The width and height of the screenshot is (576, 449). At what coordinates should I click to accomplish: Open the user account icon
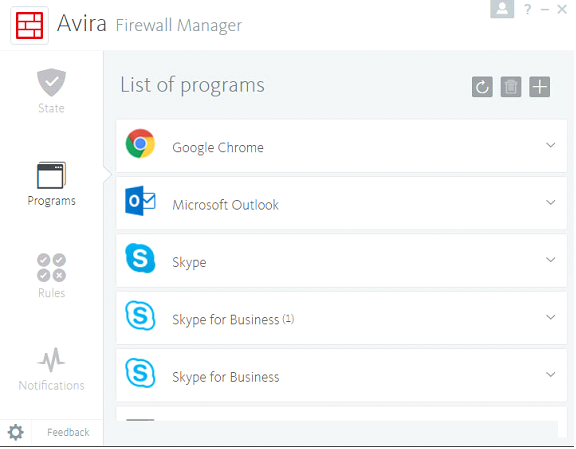502,8
